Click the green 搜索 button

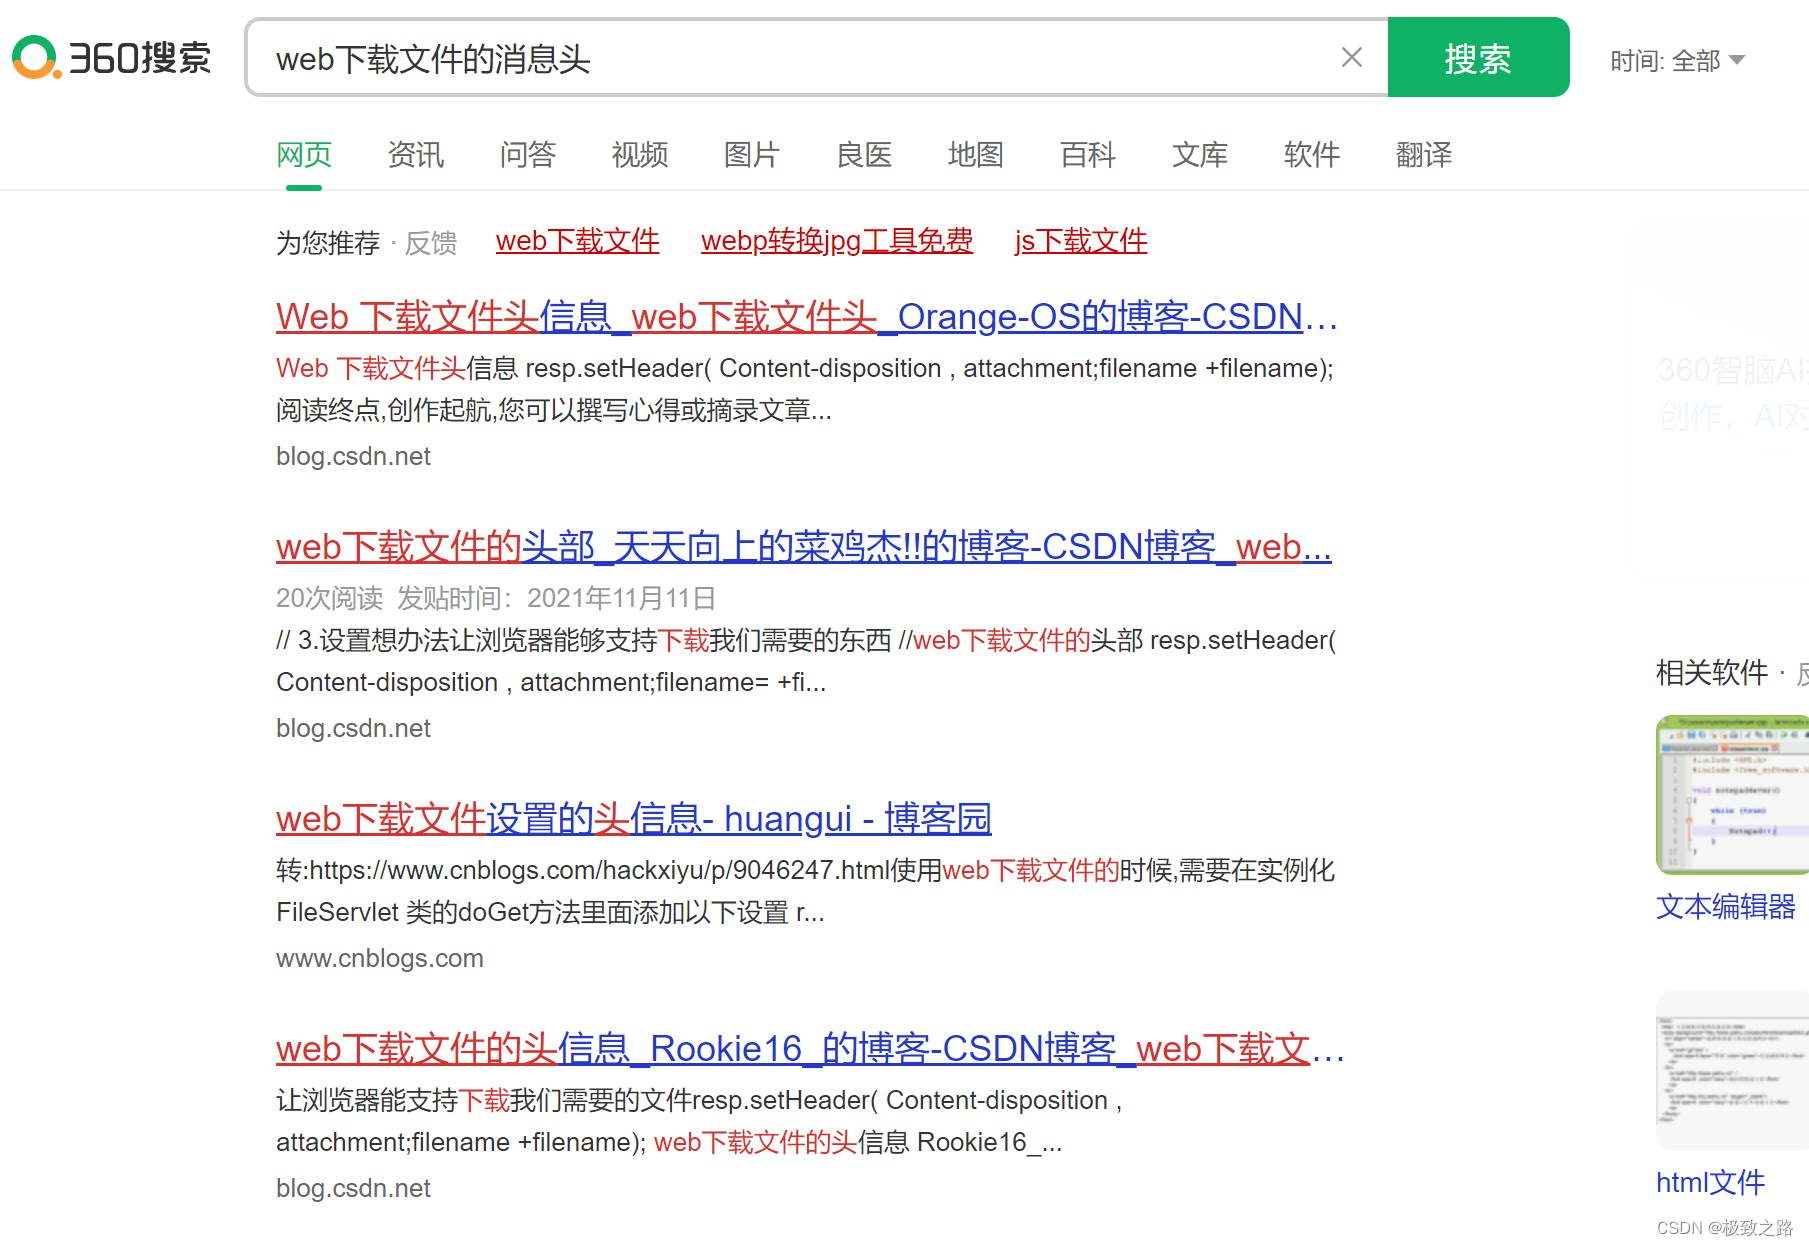click(1478, 58)
